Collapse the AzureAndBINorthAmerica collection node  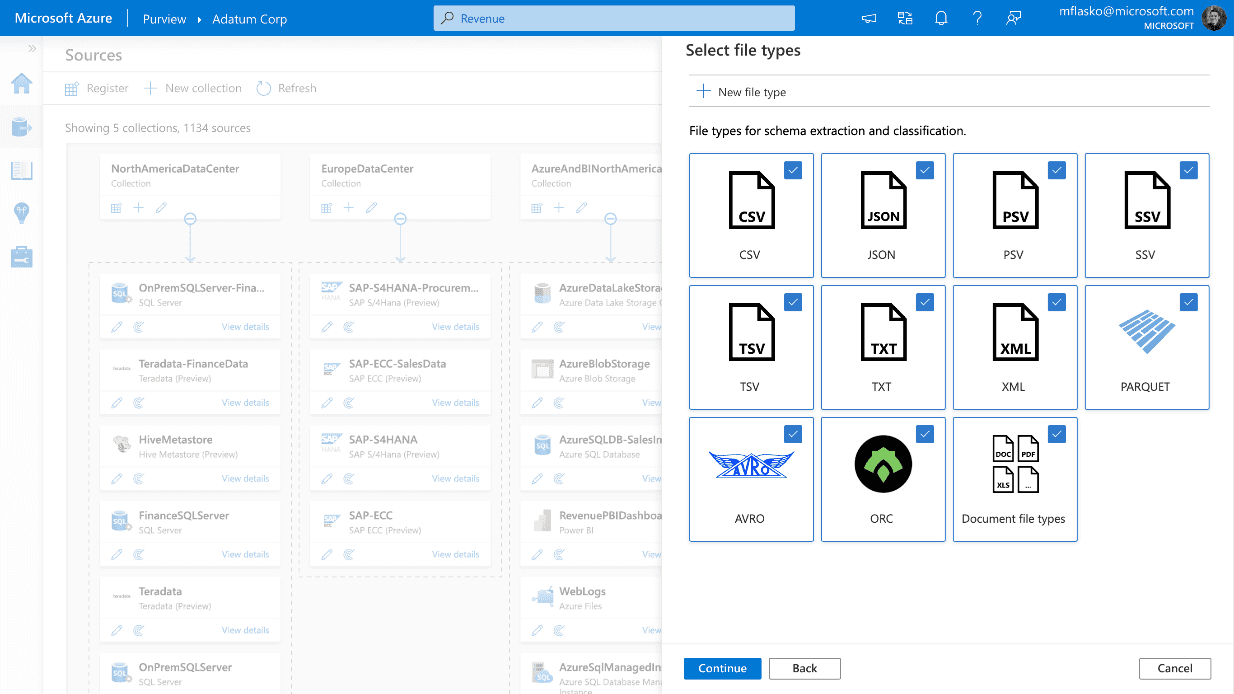pyautogui.click(x=610, y=219)
